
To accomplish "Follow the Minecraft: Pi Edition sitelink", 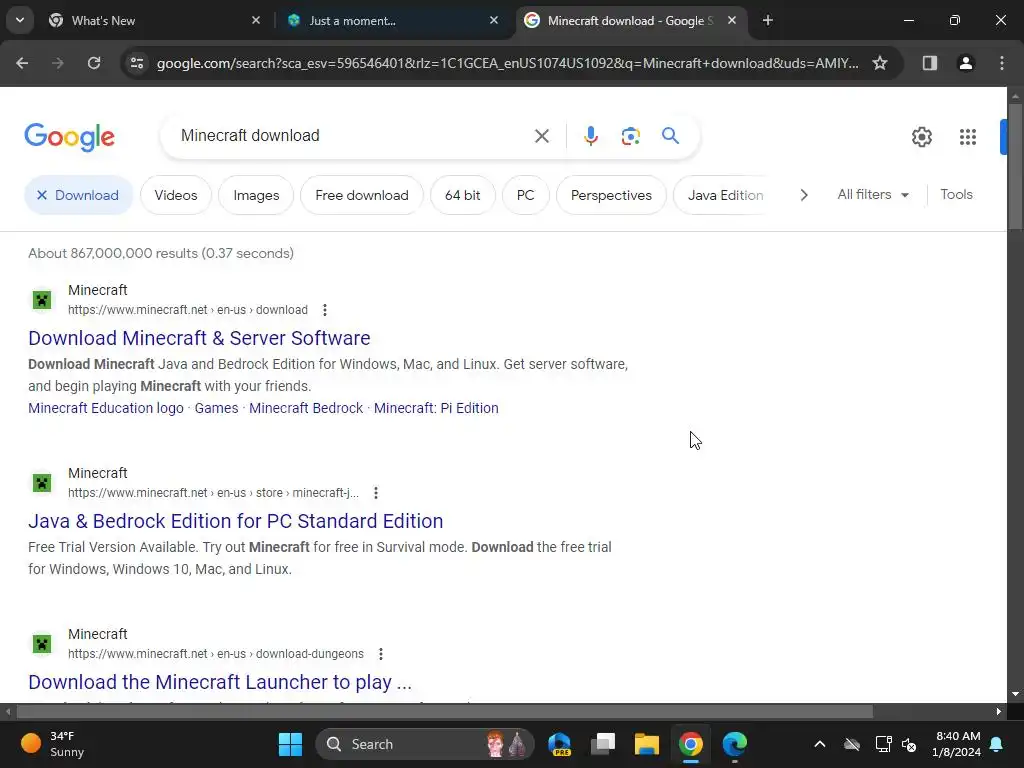I will 436,408.
